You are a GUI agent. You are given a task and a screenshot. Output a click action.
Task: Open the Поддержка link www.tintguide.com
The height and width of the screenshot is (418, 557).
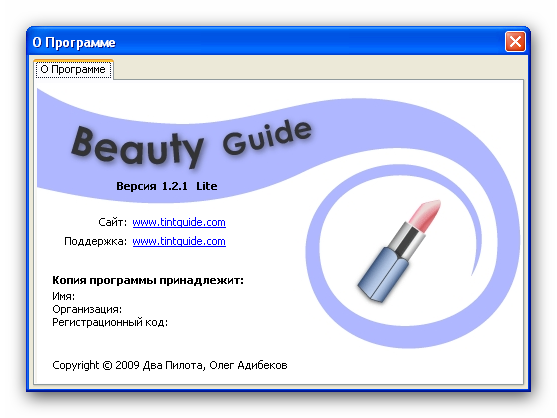pyautogui.click(x=179, y=241)
